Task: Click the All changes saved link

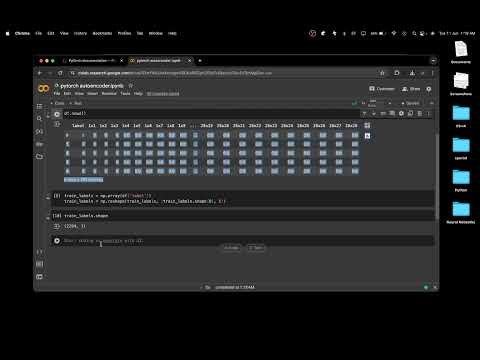Action: pos(163,94)
